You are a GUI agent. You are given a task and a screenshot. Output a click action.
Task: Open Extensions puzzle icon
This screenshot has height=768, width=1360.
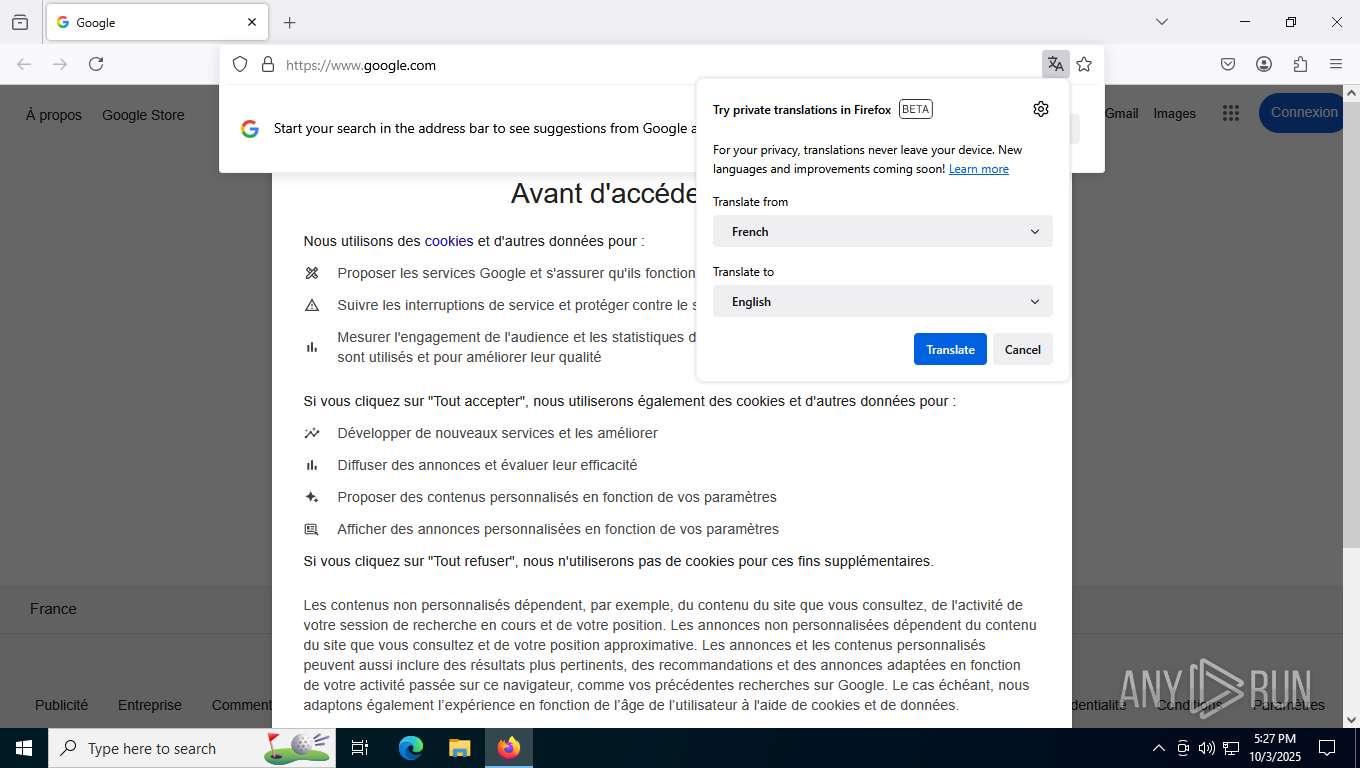1300,64
